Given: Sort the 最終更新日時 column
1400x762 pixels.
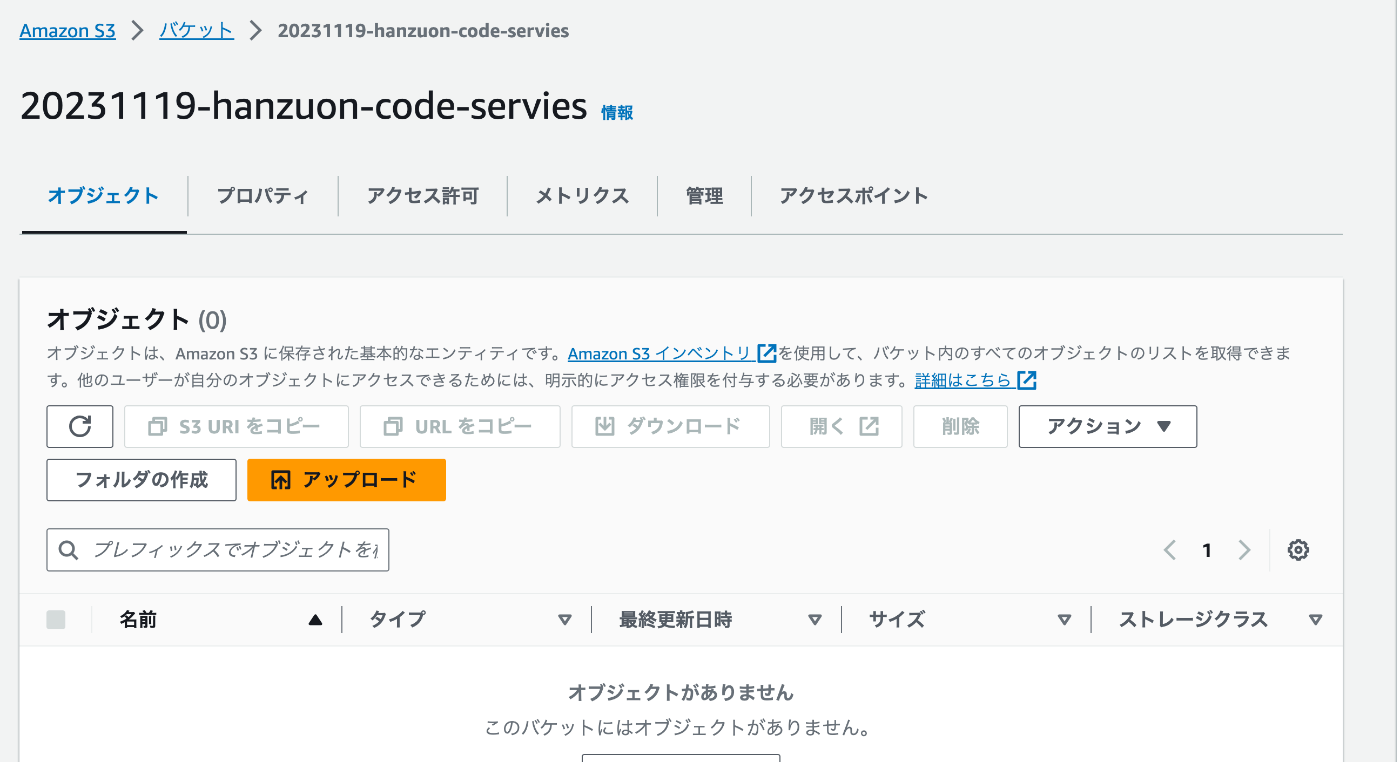Looking at the screenshot, I should tap(815, 620).
